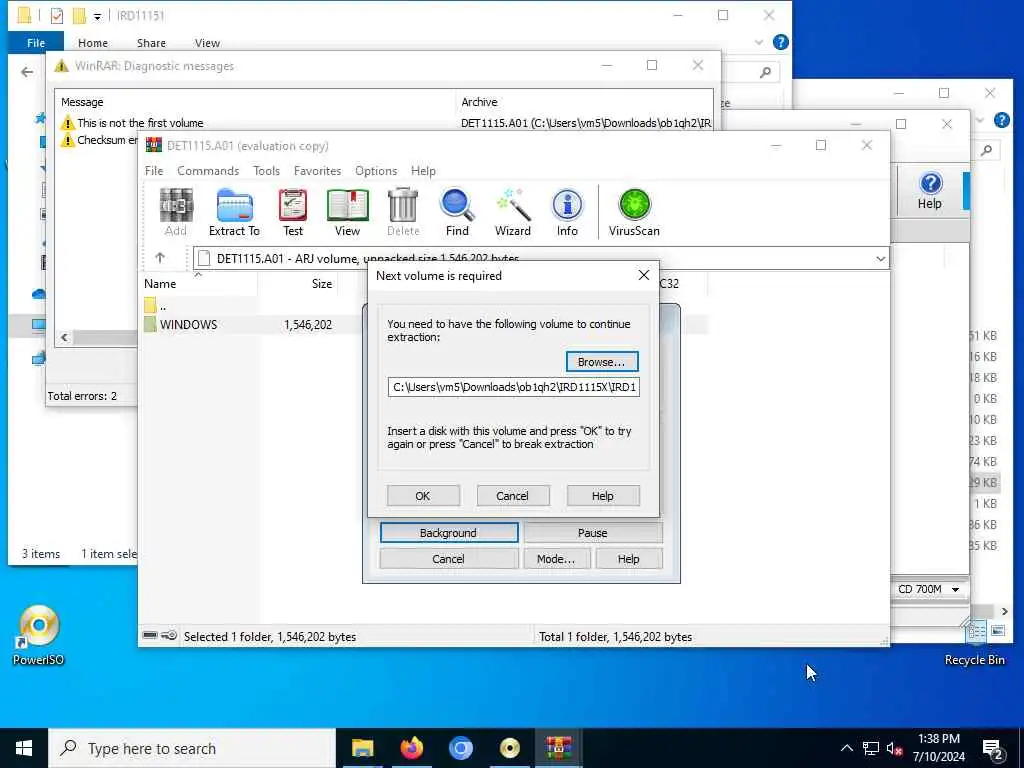Open the Extract To tool
This screenshot has height=768, width=1024.
[x=234, y=212]
